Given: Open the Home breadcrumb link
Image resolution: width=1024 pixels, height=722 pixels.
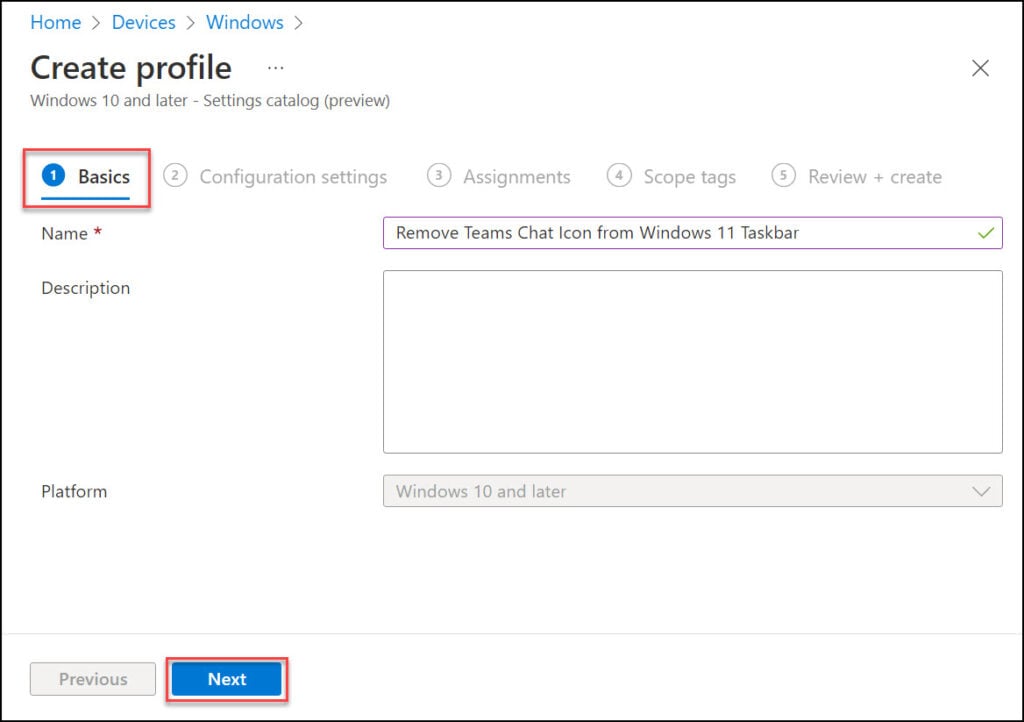Looking at the screenshot, I should click(x=56, y=23).
